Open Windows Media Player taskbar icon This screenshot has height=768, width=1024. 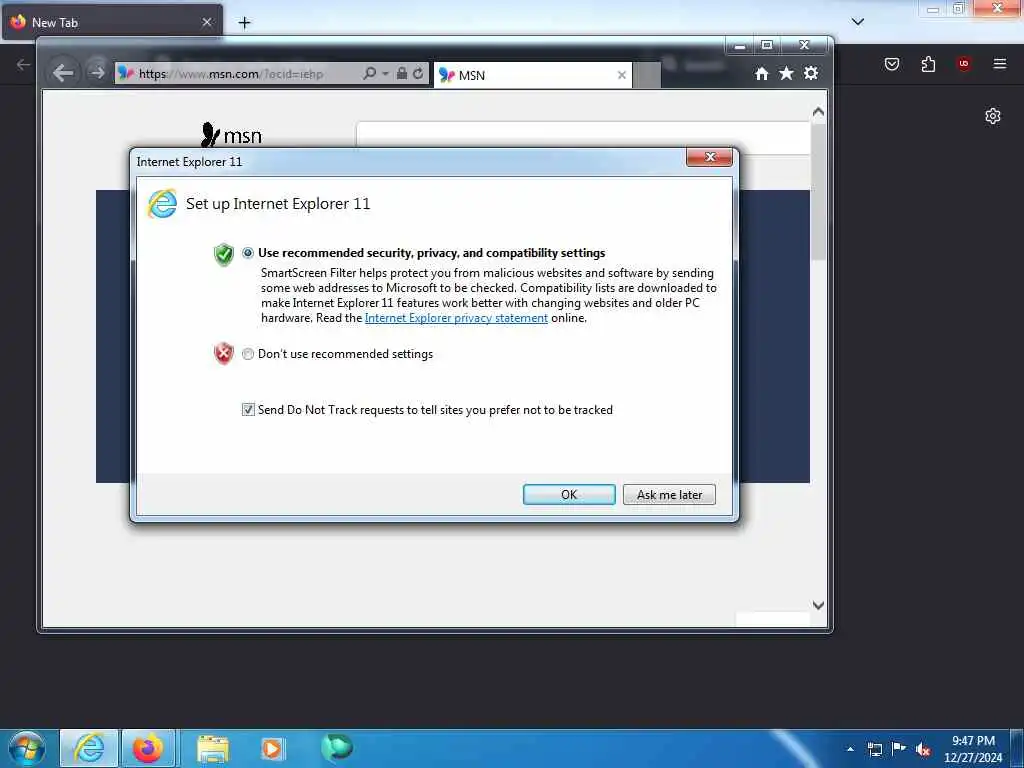click(x=272, y=748)
